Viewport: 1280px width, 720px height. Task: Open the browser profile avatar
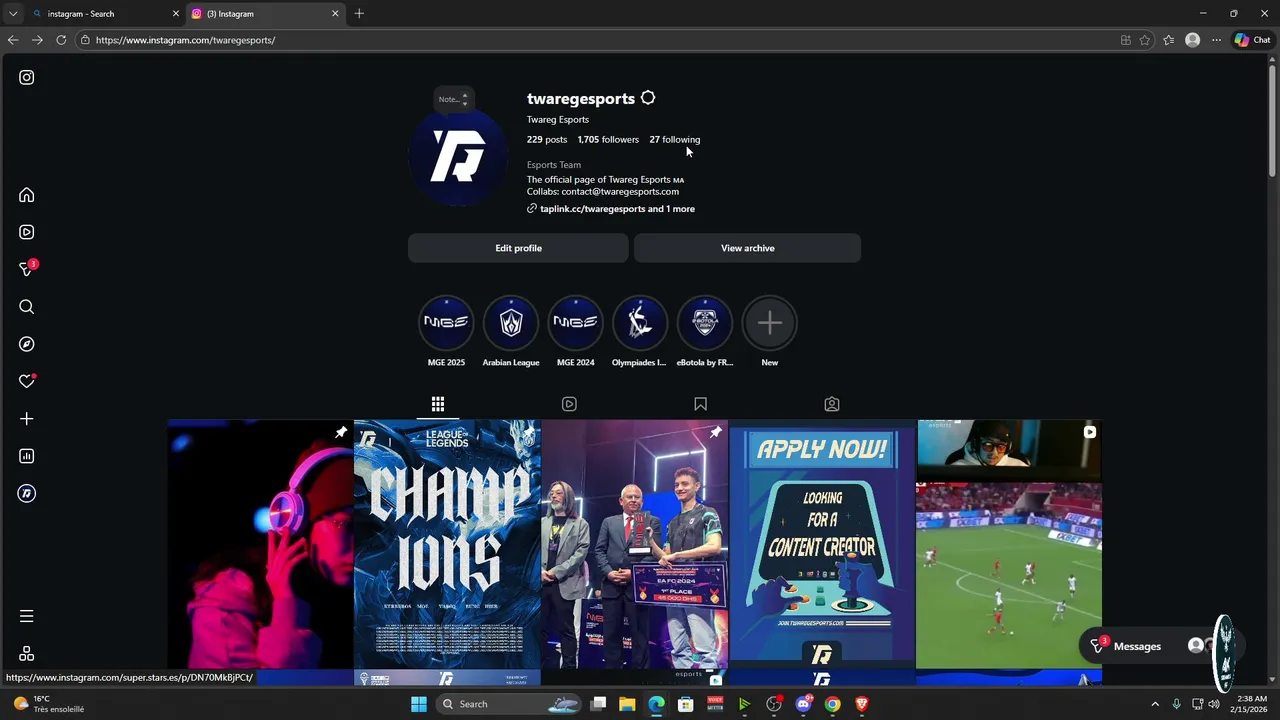tap(1192, 40)
